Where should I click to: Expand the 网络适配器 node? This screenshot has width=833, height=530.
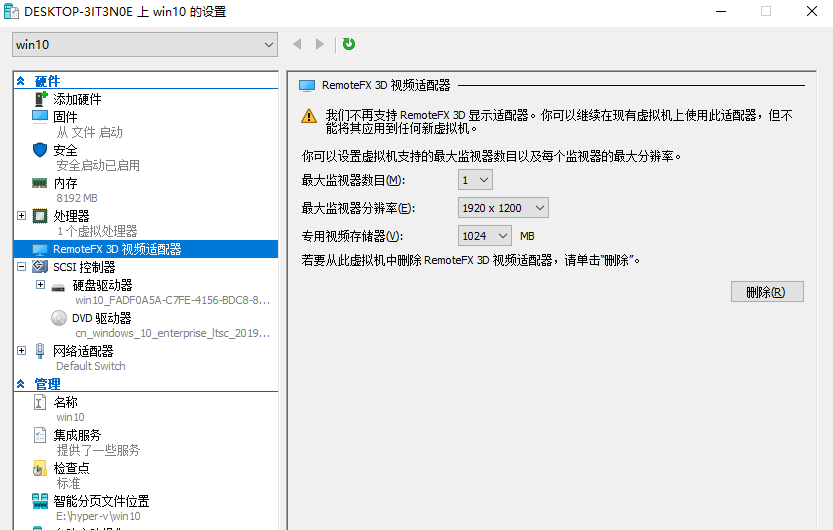pos(22,351)
